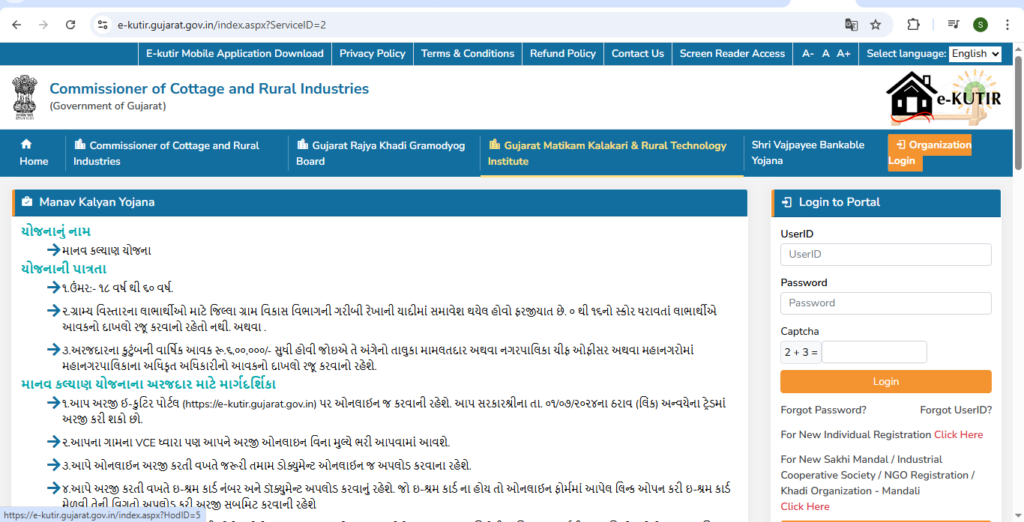
Task: Bookmark this page with star icon
Action: coord(876,25)
